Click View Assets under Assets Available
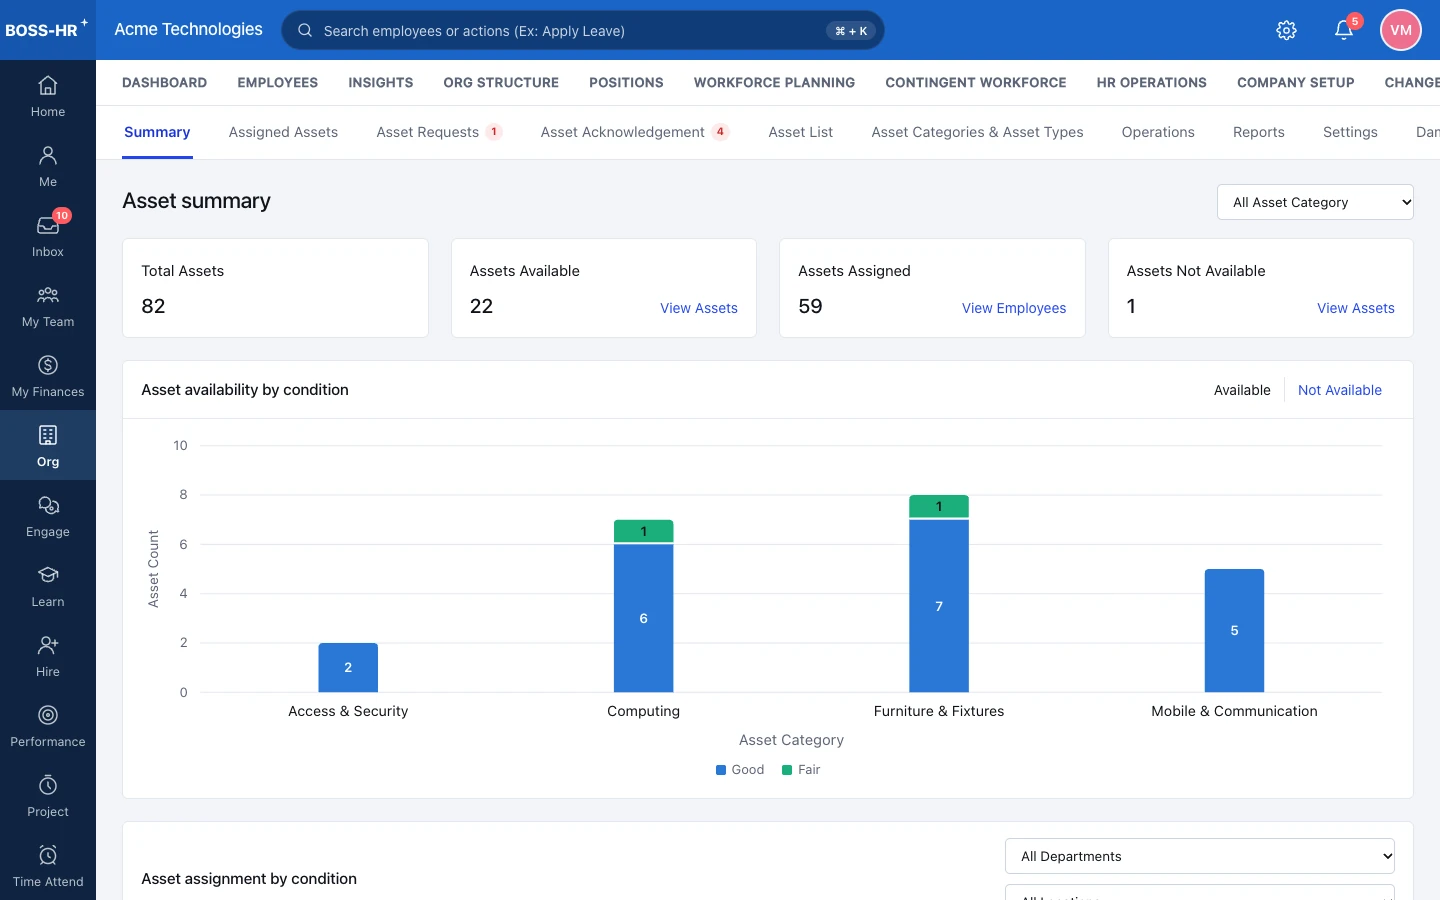This screenshot has width=1440, height=900. (x=699, y=308)
